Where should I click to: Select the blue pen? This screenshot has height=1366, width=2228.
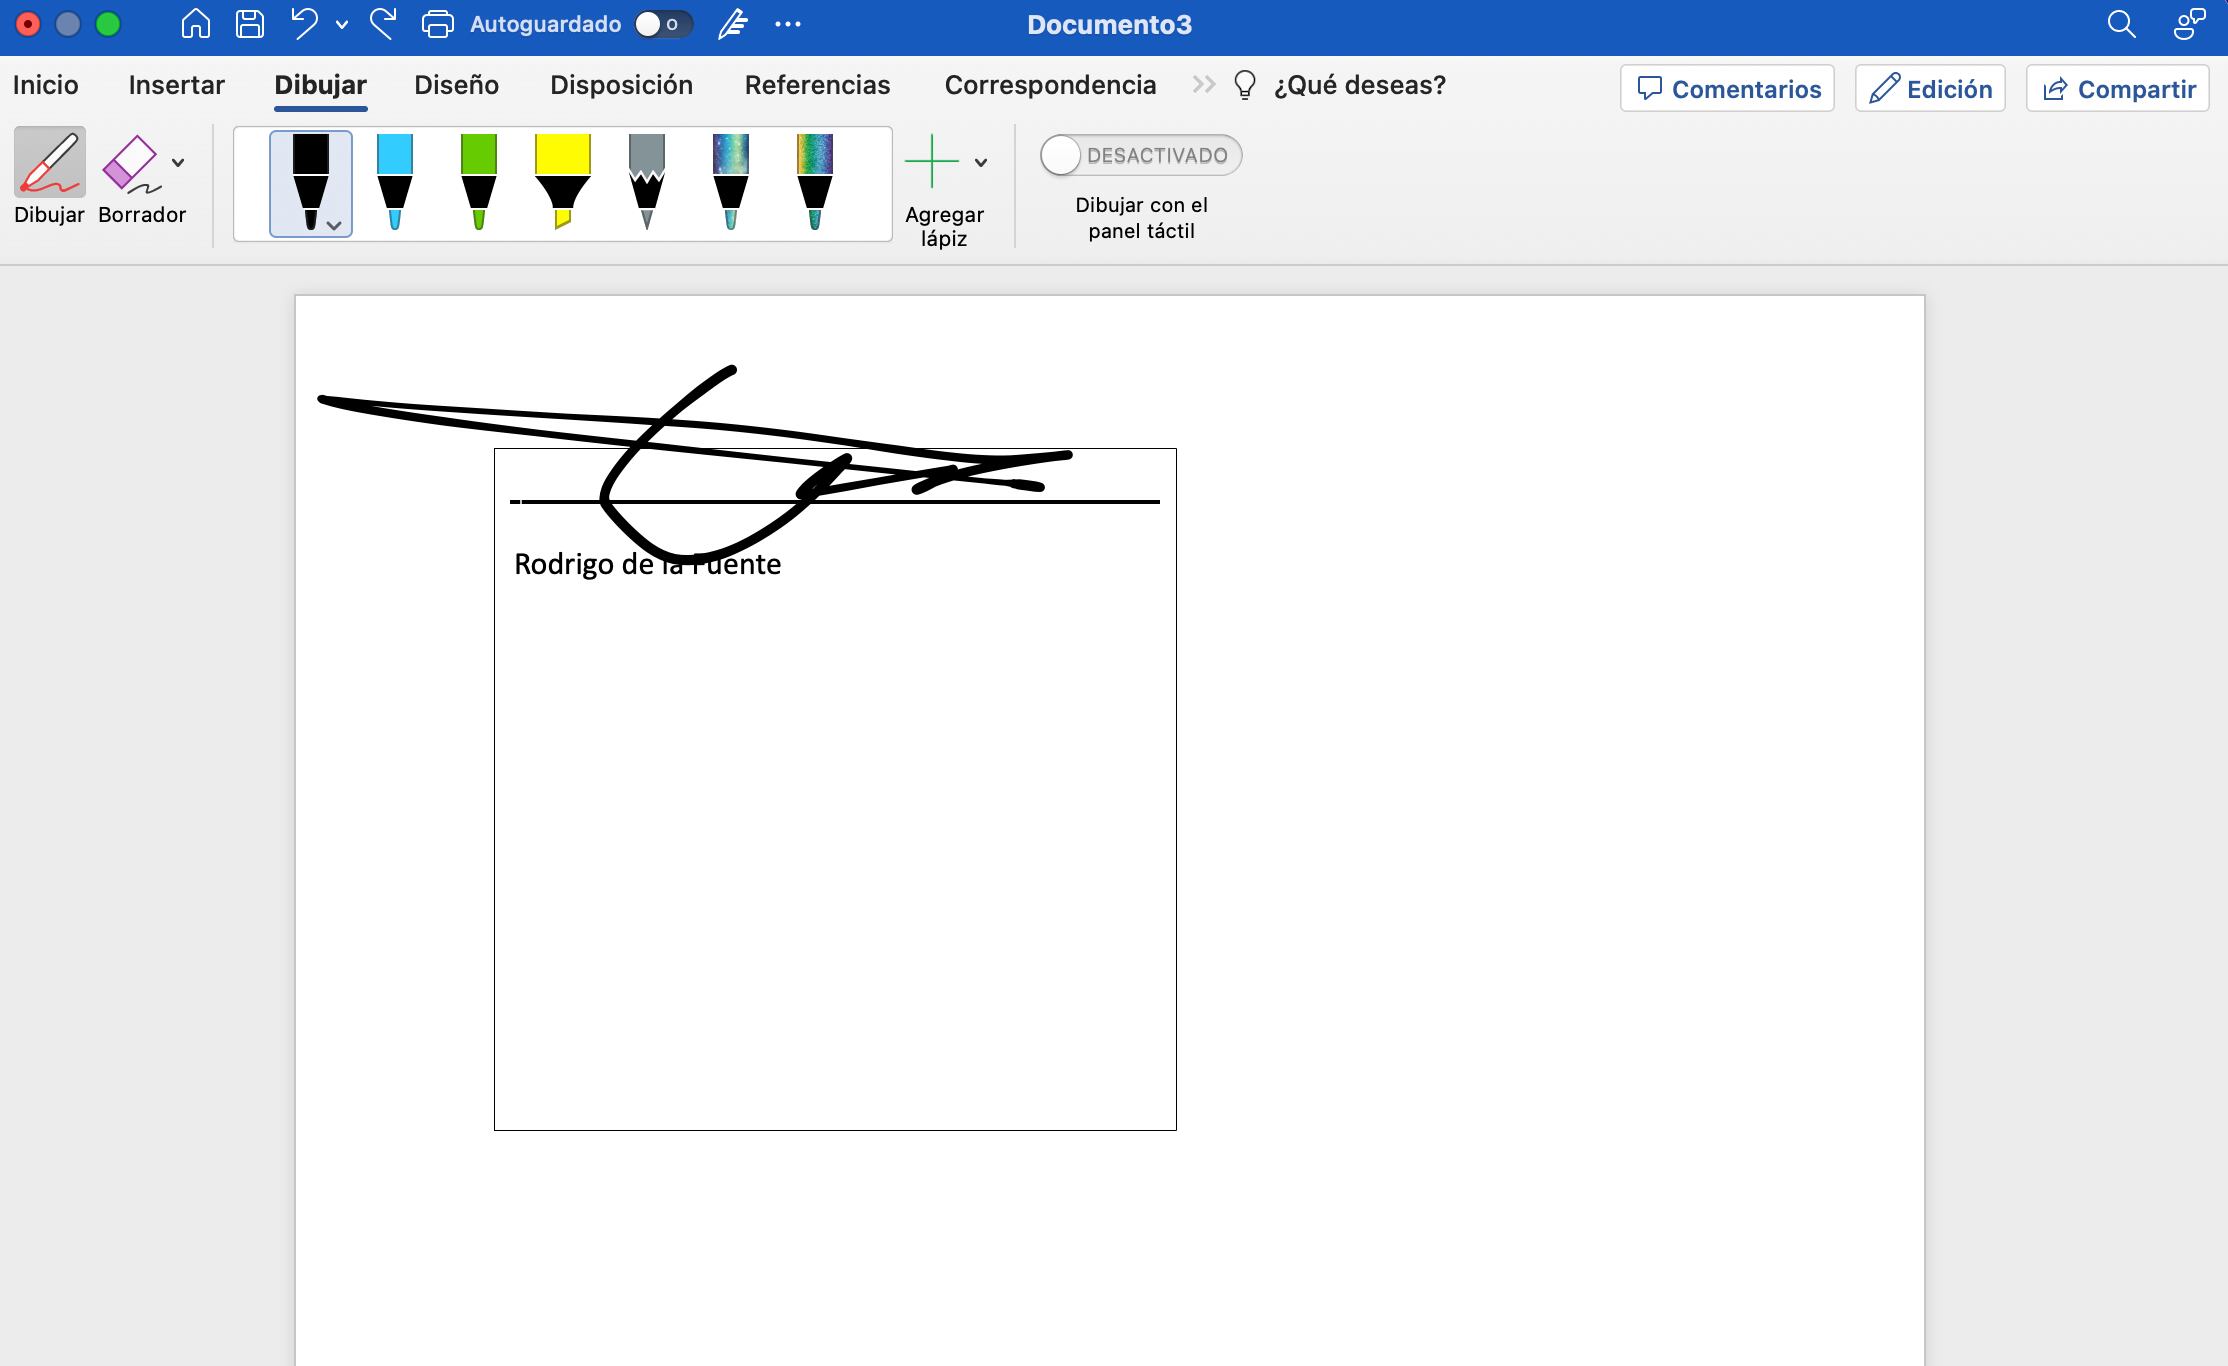pyautogui.click(x=395, y=182)
